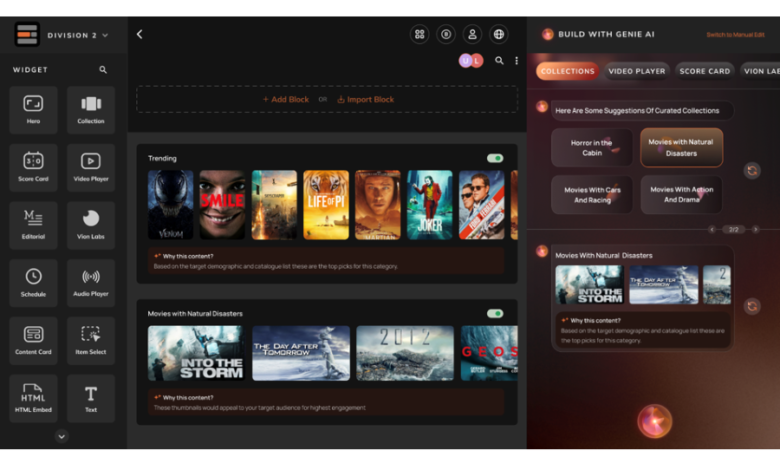Refresh the curated collection suggestions
The image size is (780, 470).
pos(752,171)
